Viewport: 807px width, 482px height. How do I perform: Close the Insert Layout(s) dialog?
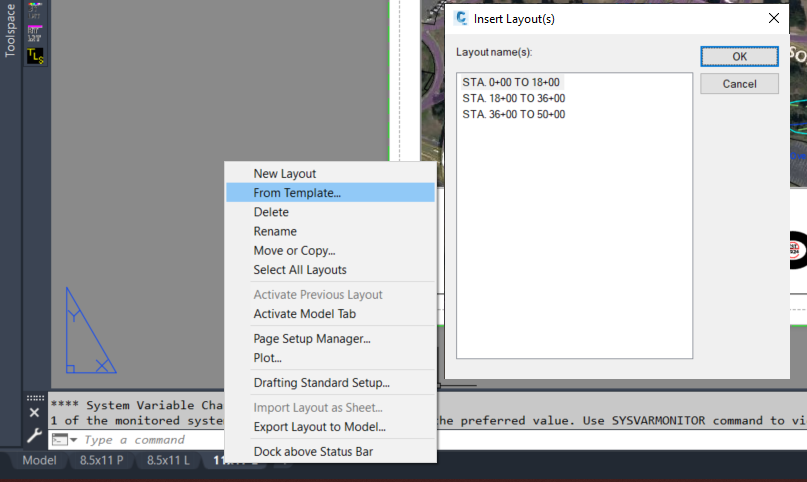[774, 19]
